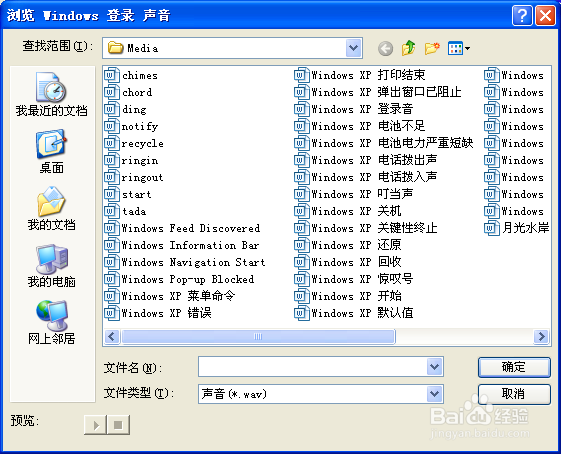
Task: Go to 桌面 in places bar
Action: coord(52,152)
